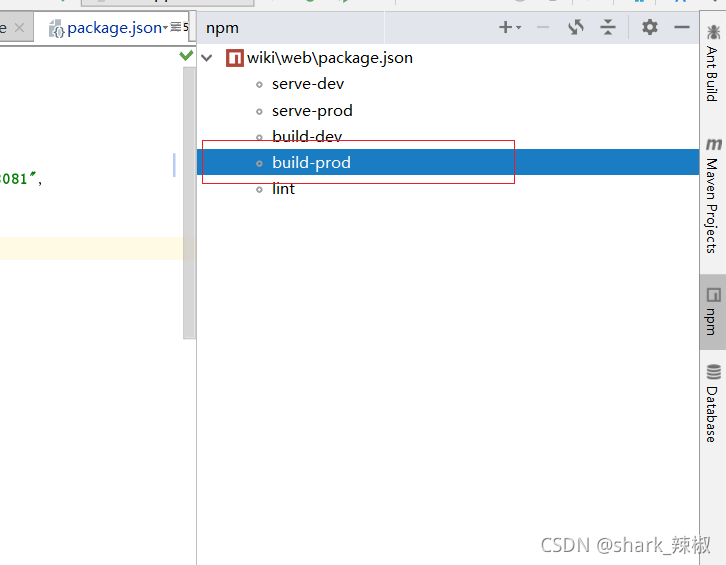
Task: Hide the npm tool window
Action: click(682, 28)
